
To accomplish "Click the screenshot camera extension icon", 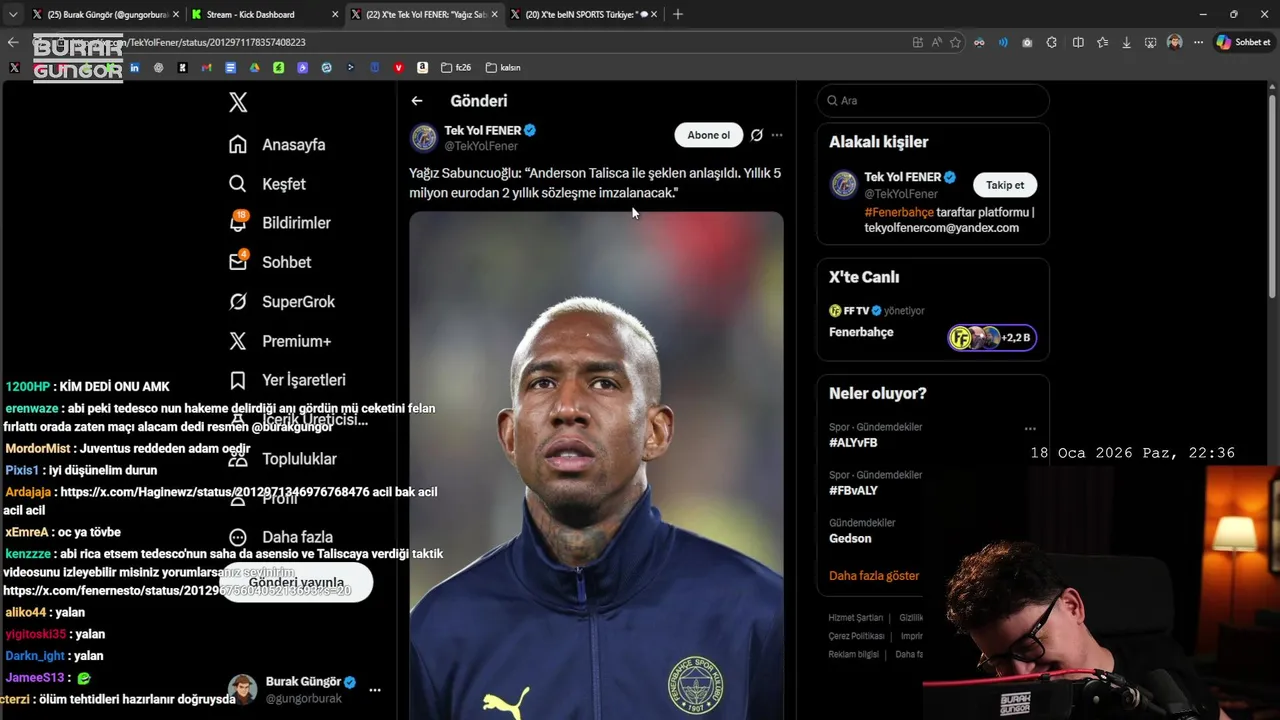I will 1027,42.
